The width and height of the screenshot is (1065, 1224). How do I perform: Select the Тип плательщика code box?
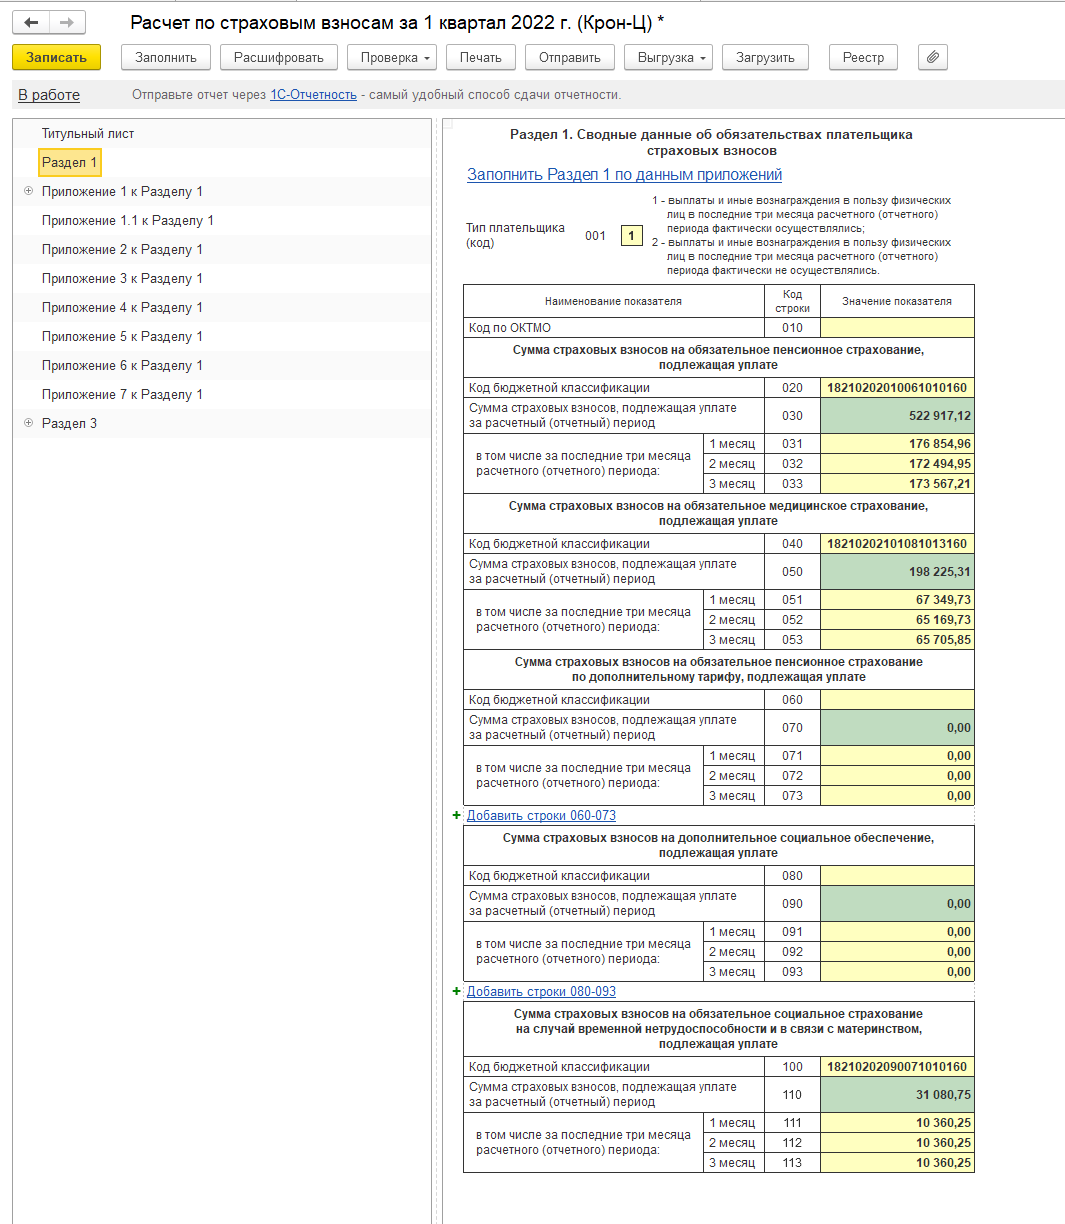(x=631, y=236)
